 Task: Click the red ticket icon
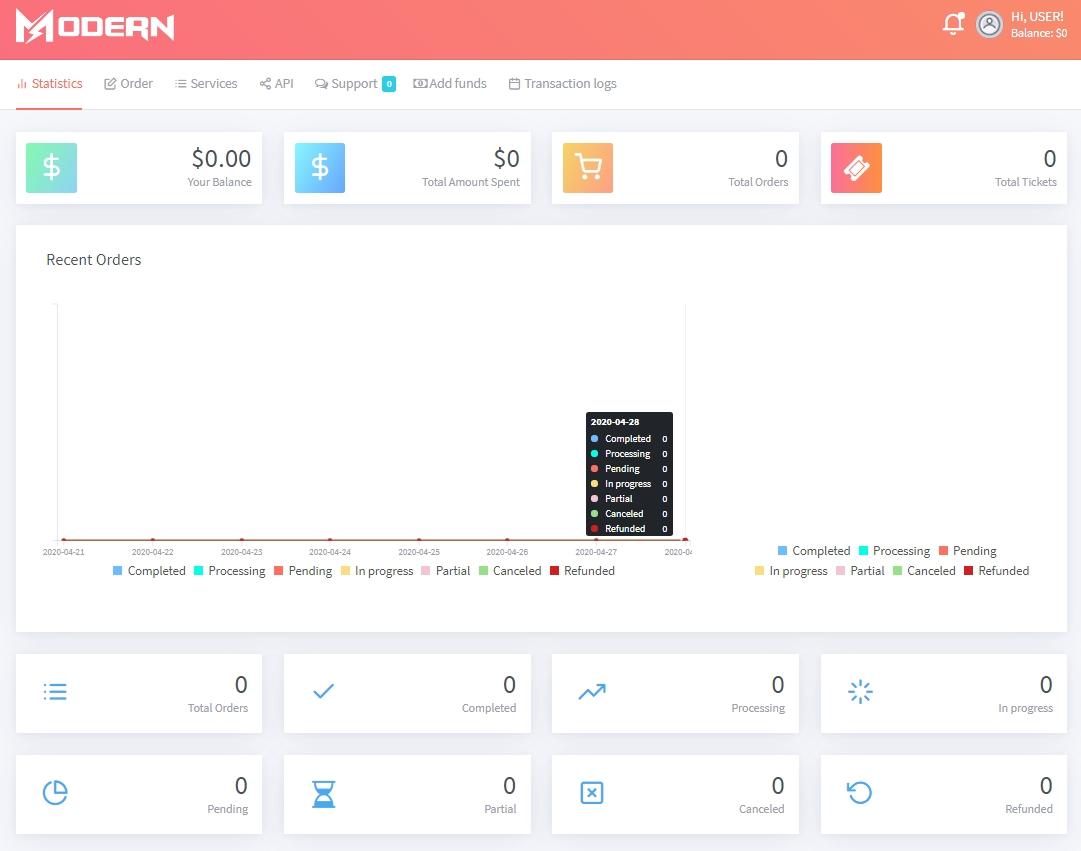point(856,168)
